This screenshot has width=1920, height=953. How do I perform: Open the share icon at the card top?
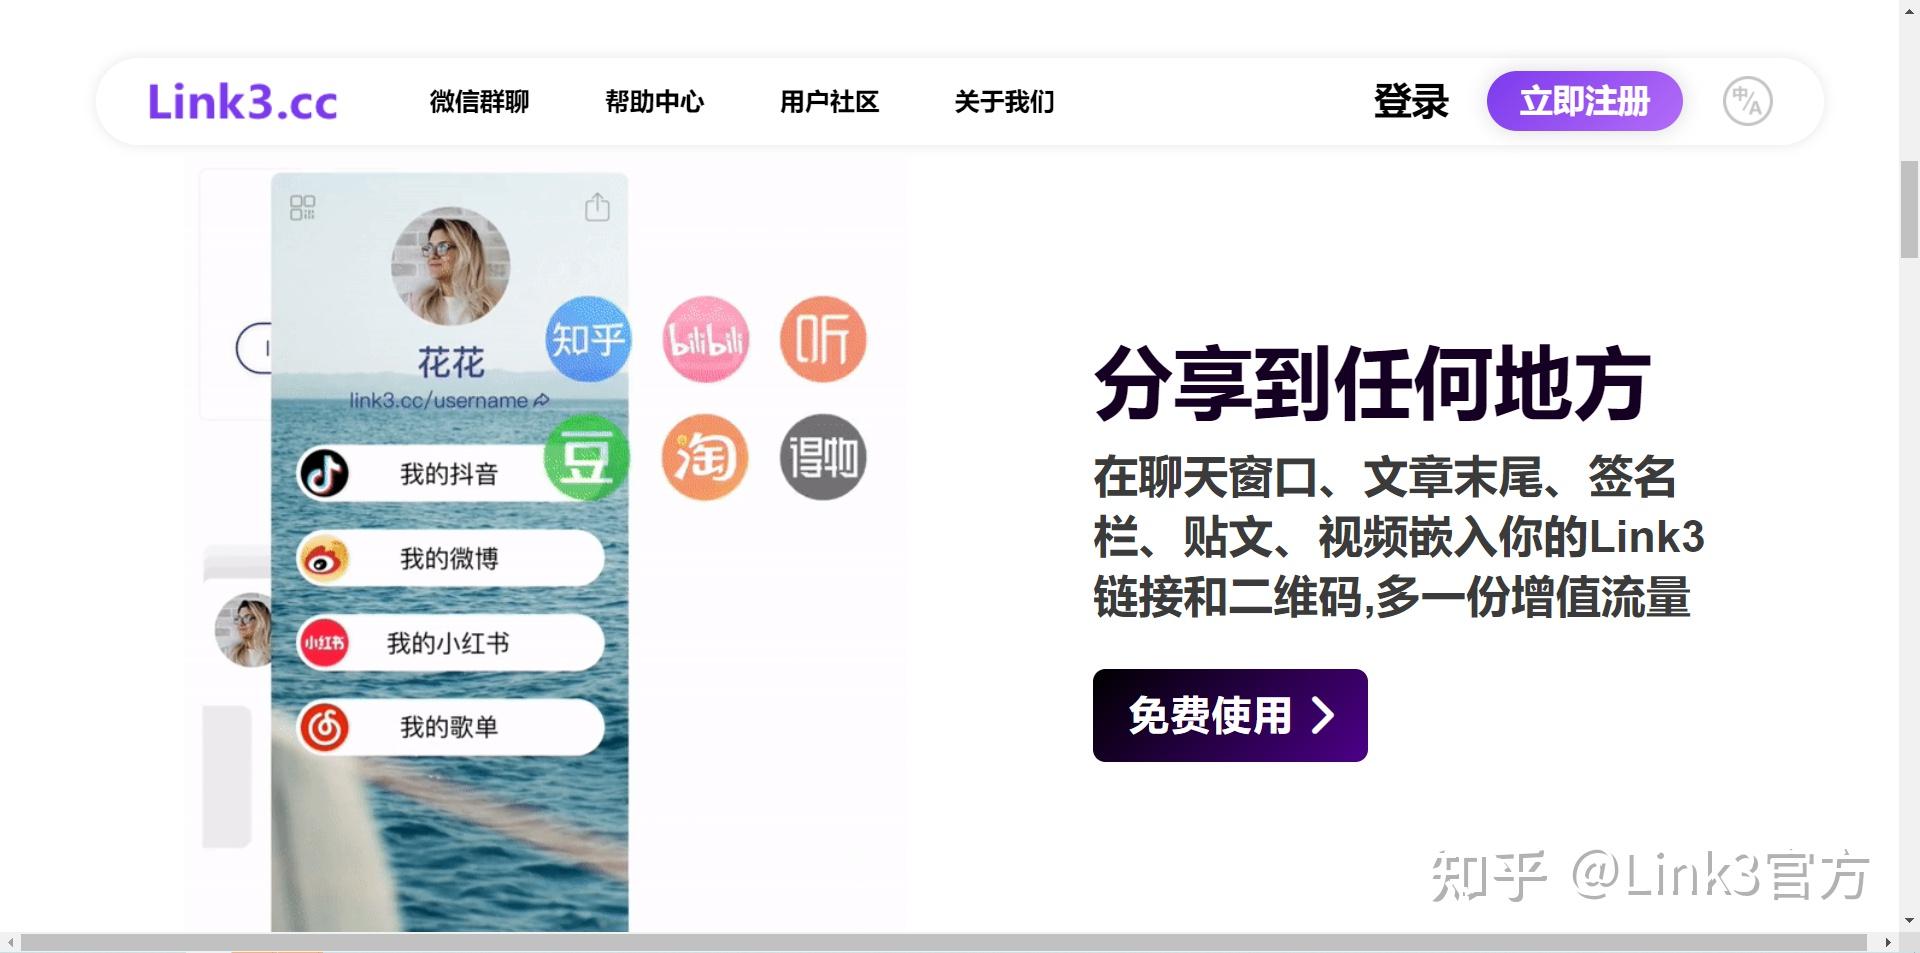[598, 207]
